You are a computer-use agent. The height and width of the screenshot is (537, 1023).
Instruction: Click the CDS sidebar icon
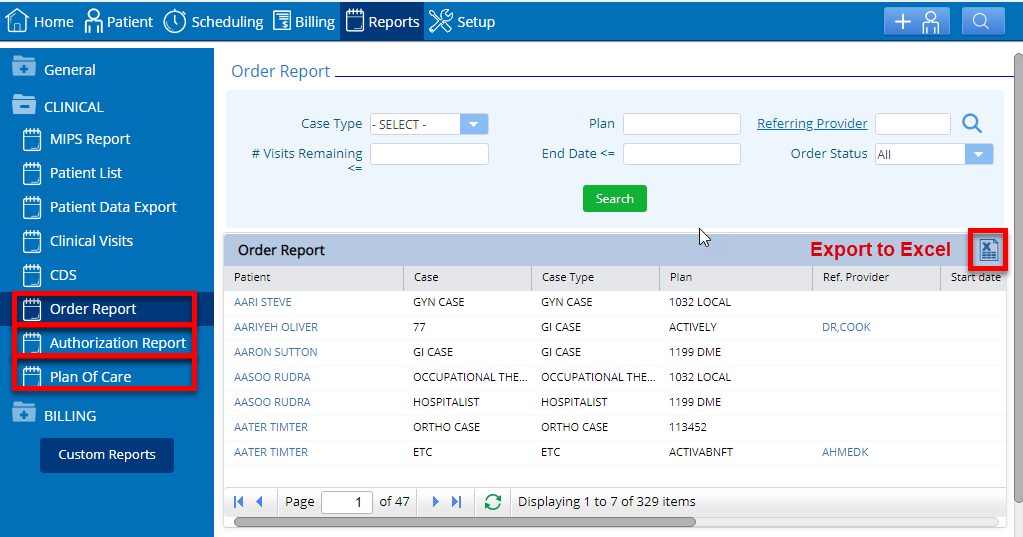[x=32, y=275]
